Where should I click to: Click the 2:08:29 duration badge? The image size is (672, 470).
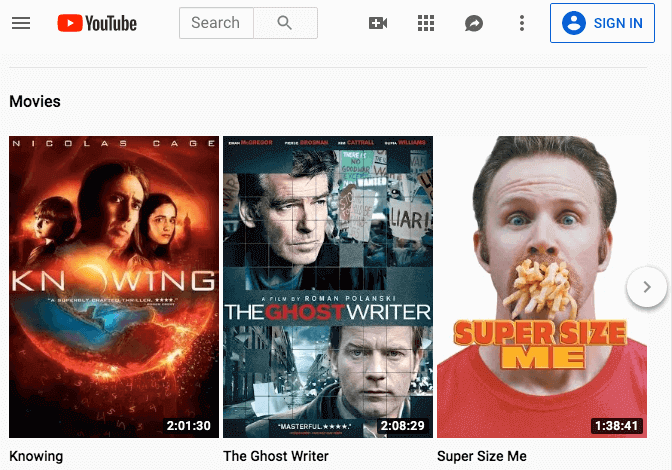(x=403, y=426)
